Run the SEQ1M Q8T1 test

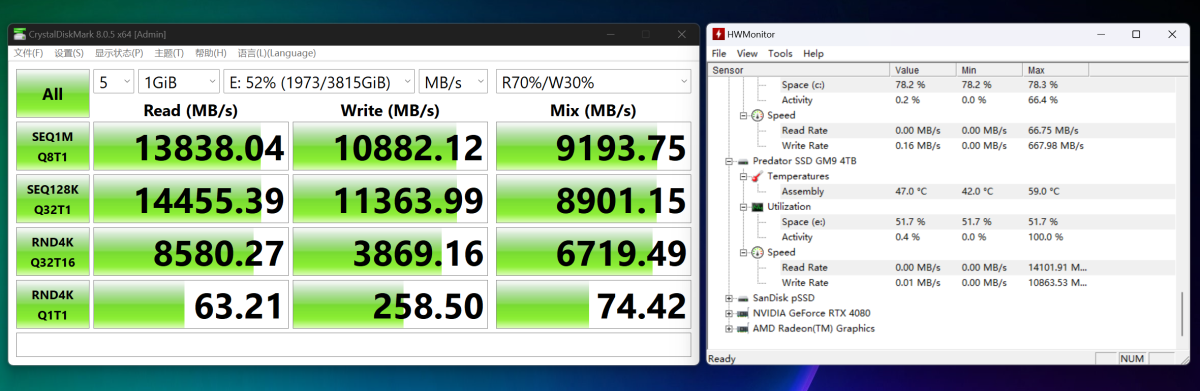tap(52, 147)
